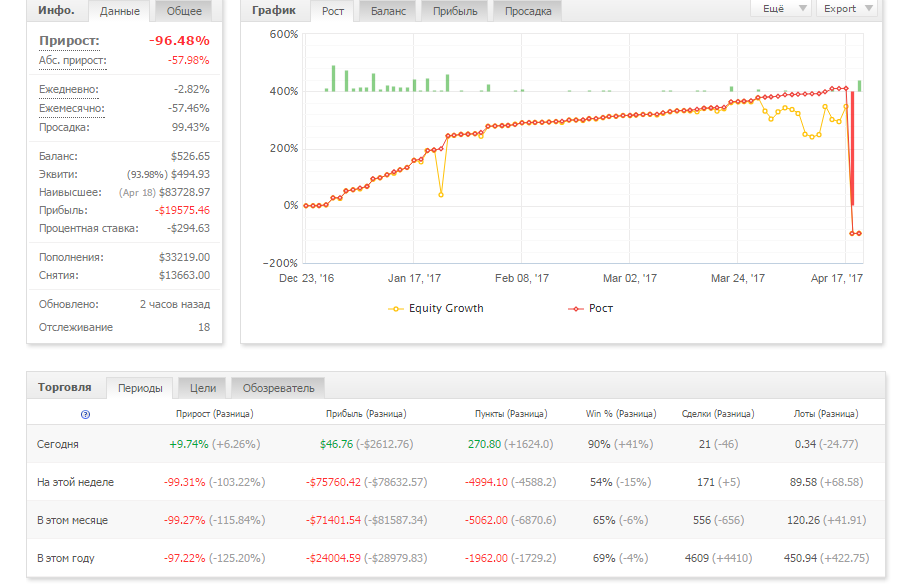Click the $33219.00 deposits value
The image size is (921, 584).
pos(184,257)
